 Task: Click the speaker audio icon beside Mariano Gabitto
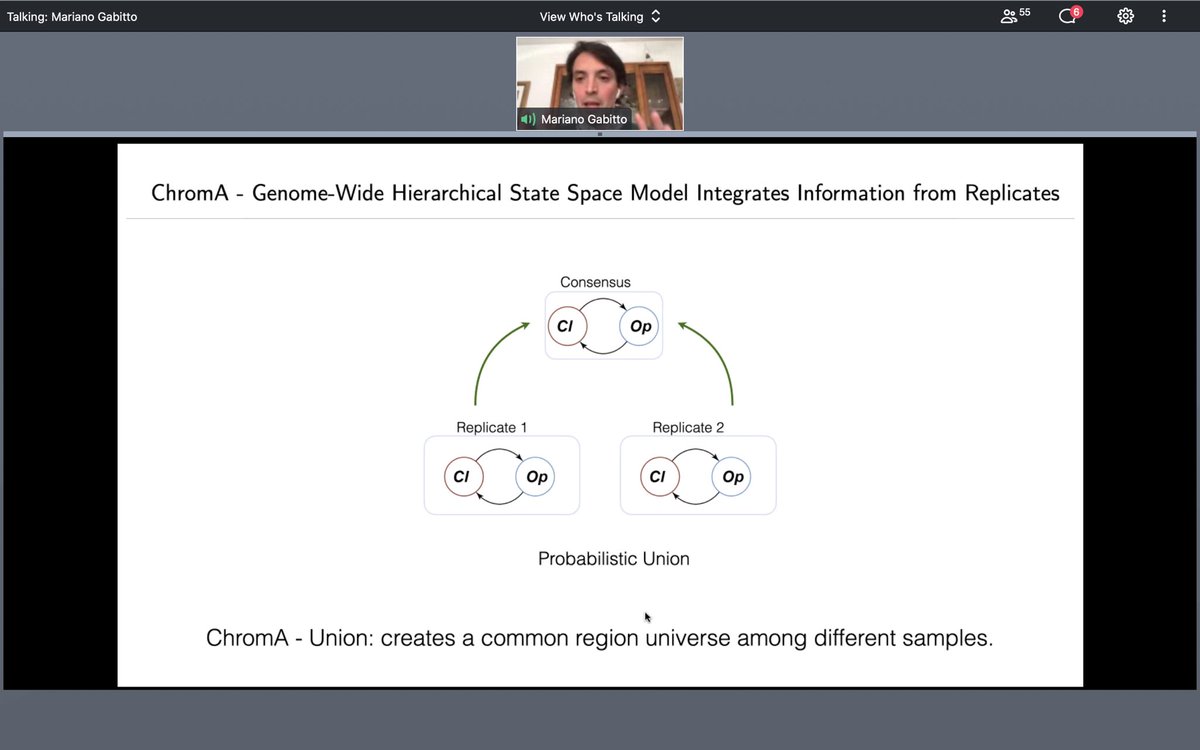click(528, 119)
